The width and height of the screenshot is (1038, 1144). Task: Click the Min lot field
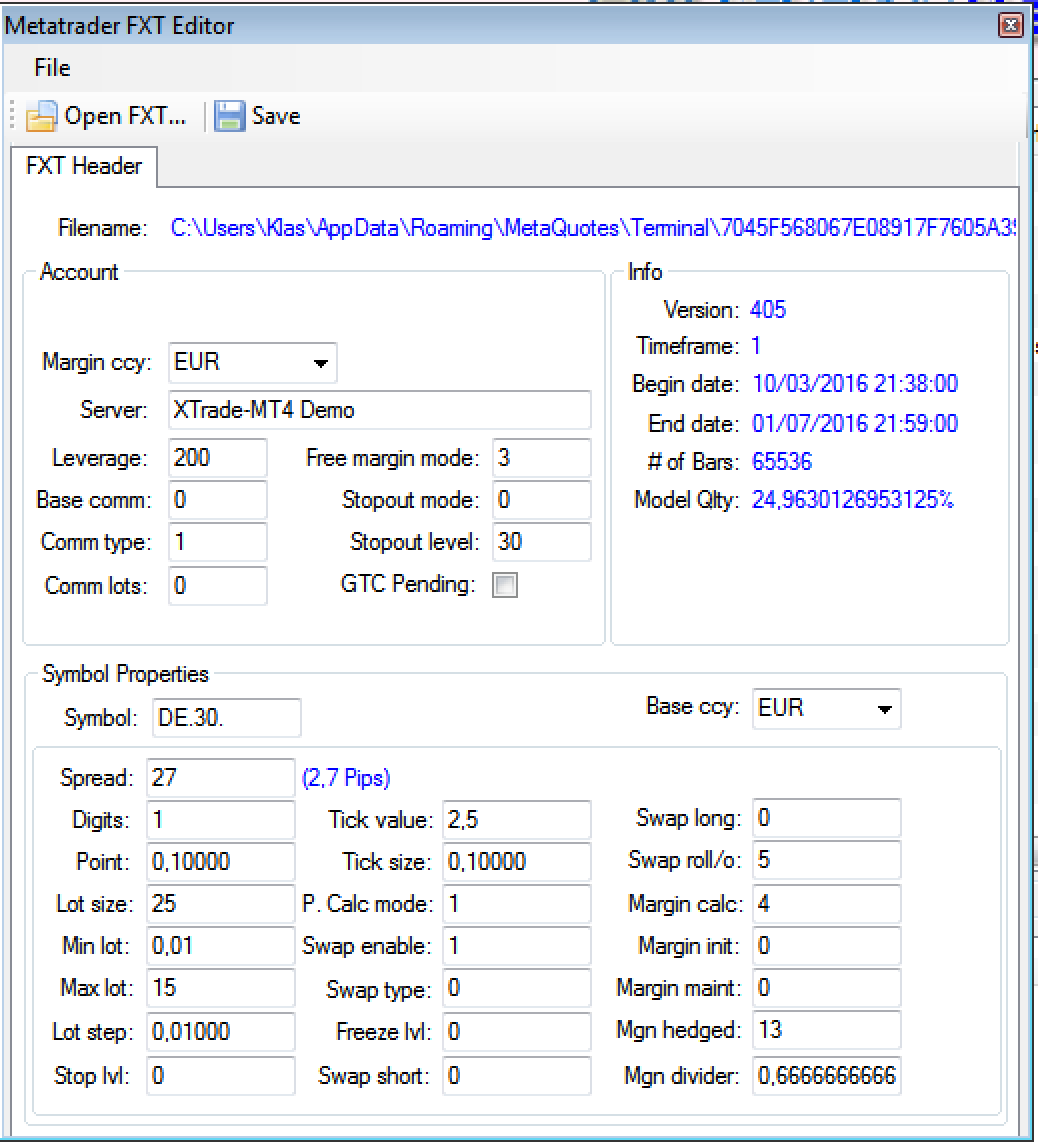[x=220, y=946]
